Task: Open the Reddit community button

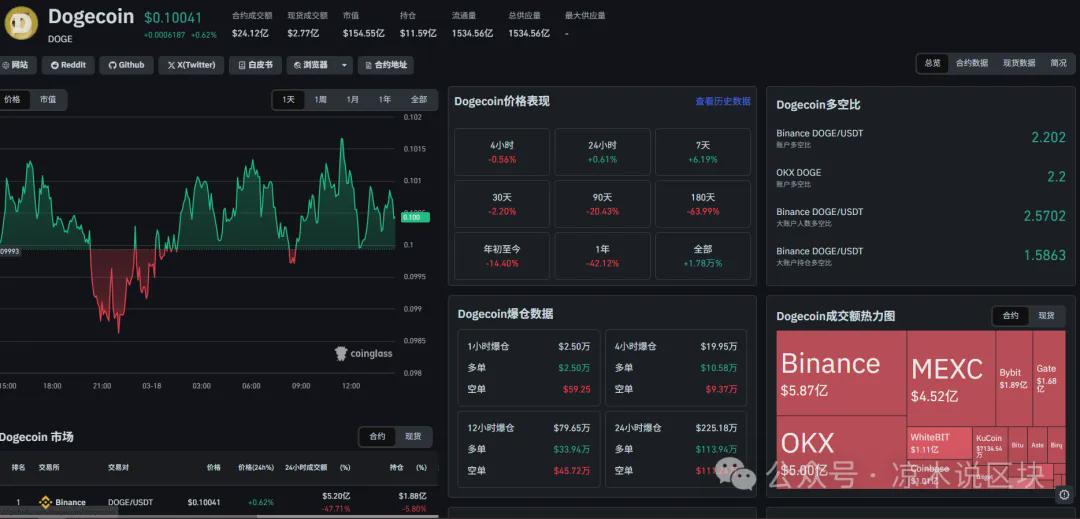Action: (68, 65)
